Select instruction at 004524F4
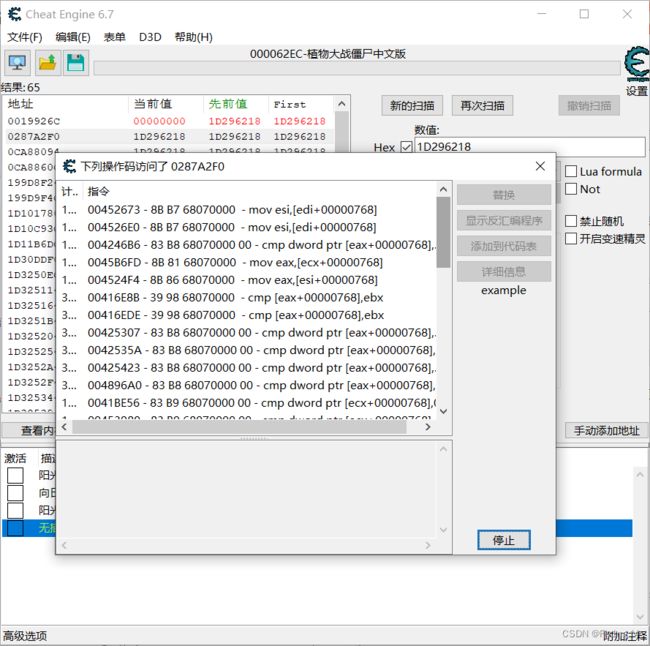 coord(247,280)
